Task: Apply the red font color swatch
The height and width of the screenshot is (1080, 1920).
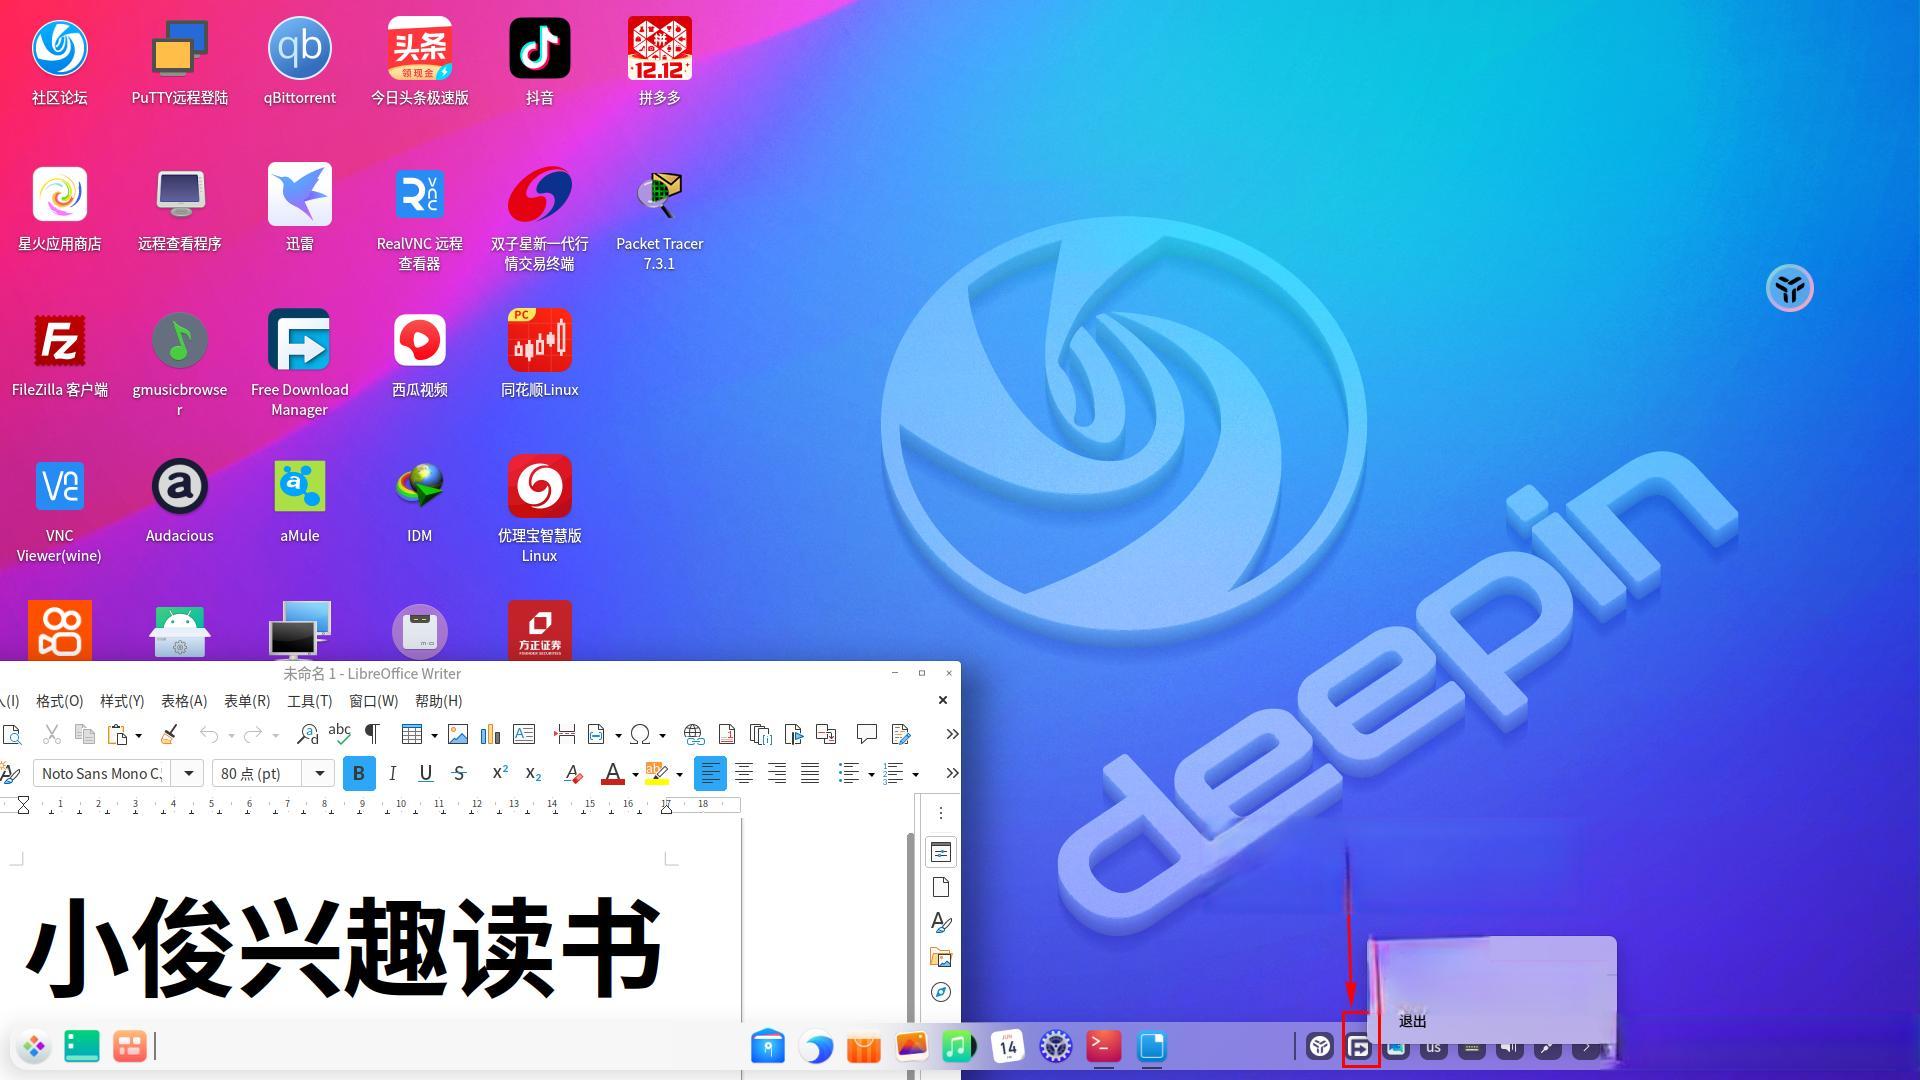Action: [613, 773]
